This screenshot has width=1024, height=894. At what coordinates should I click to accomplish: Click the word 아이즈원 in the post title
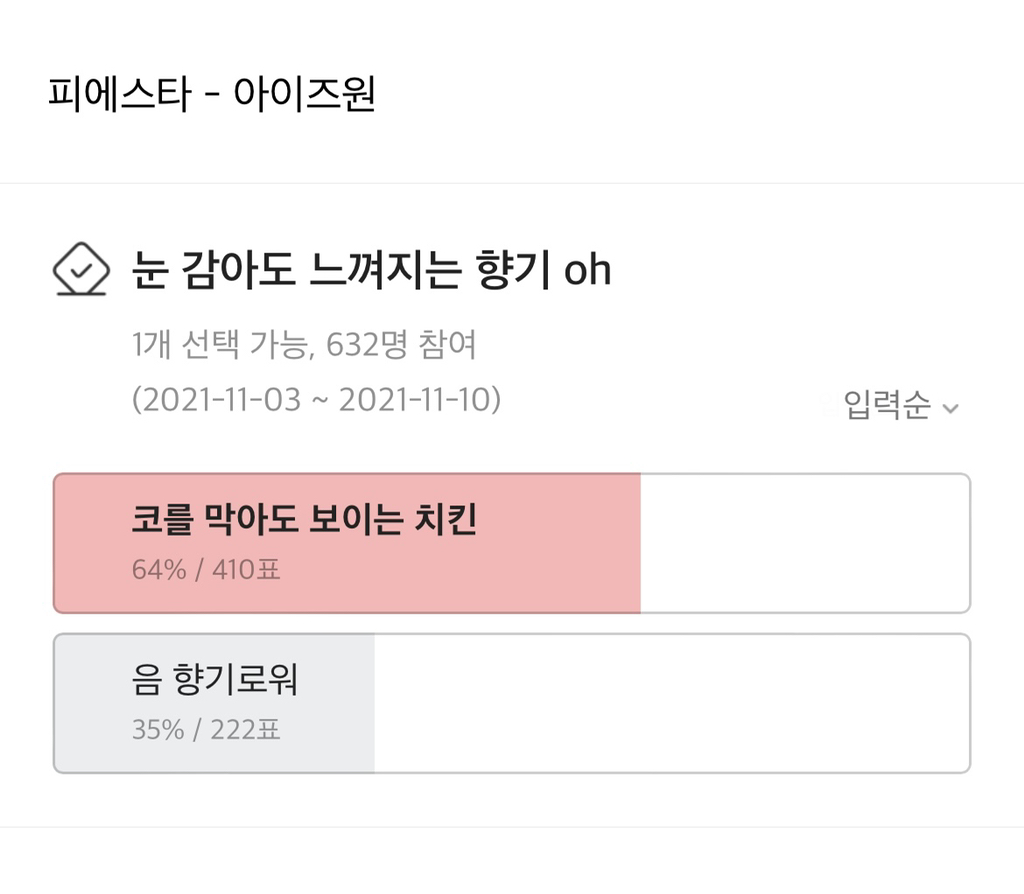click(304, 95)
